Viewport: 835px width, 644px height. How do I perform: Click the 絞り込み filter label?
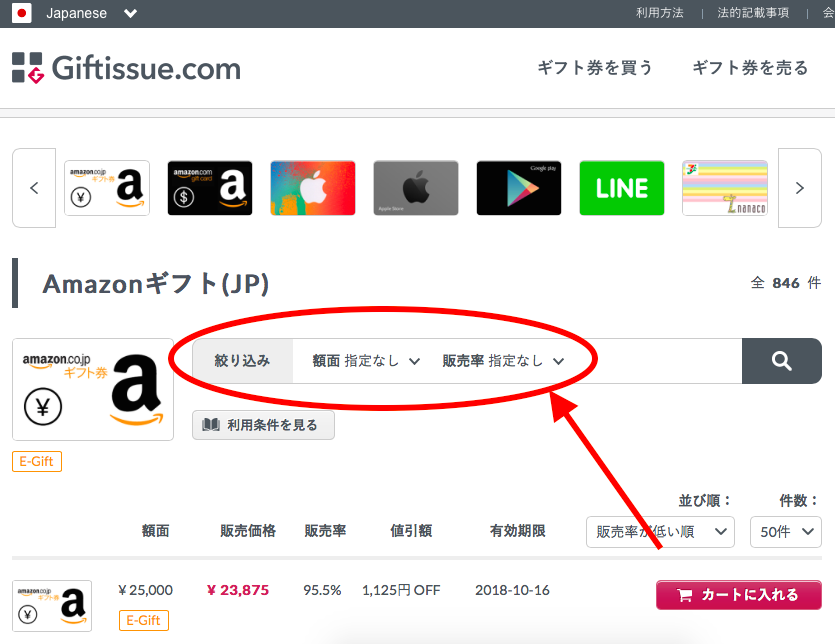(242, 361)
